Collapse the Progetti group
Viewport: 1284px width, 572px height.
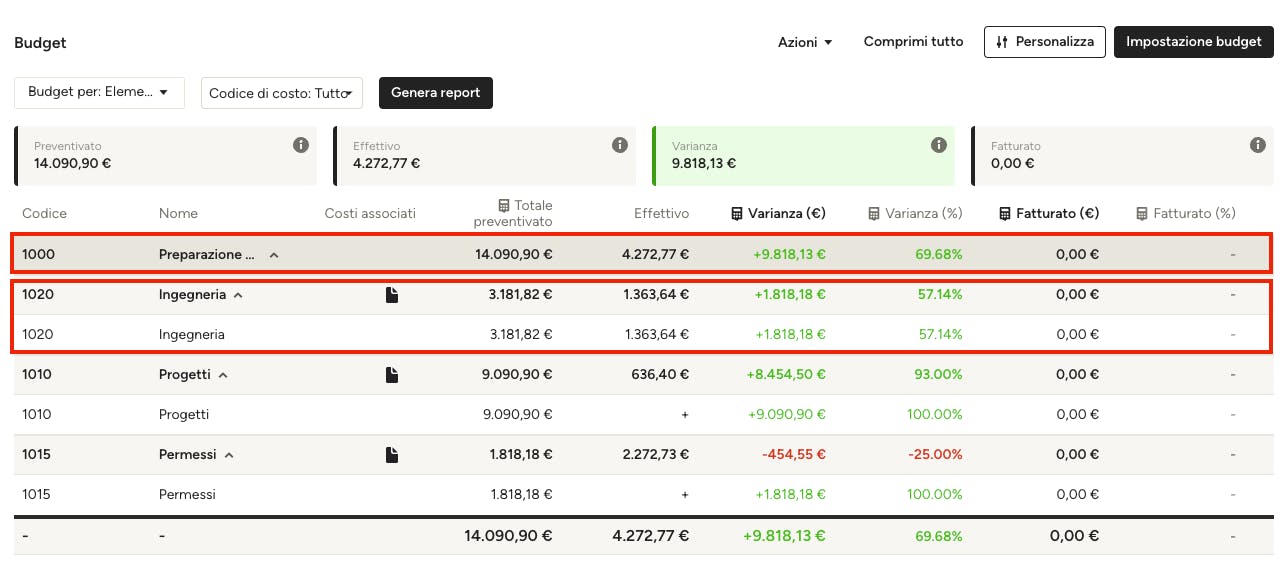pyautogui.click(x=223, y=375)
